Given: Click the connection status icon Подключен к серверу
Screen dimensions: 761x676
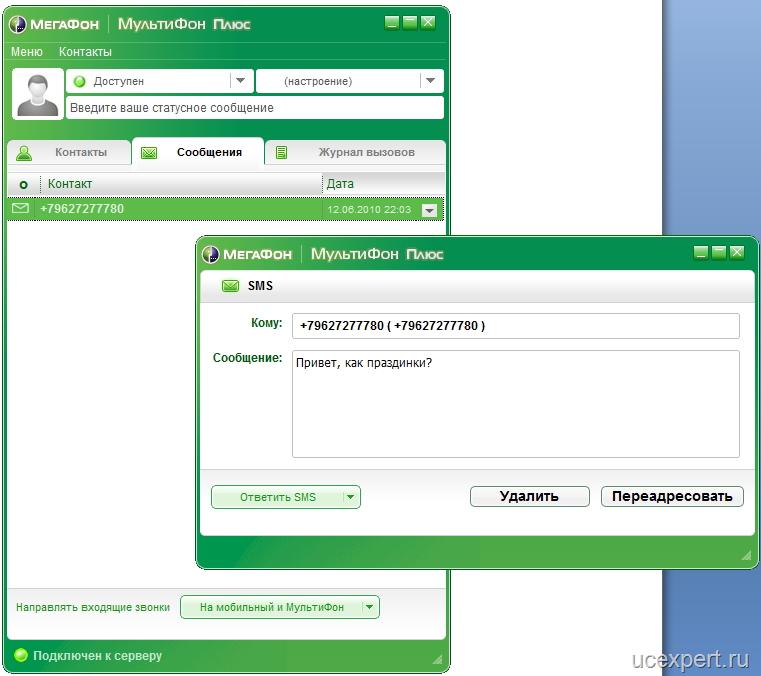Looking at the screenshot, I should tap(21, 655).
